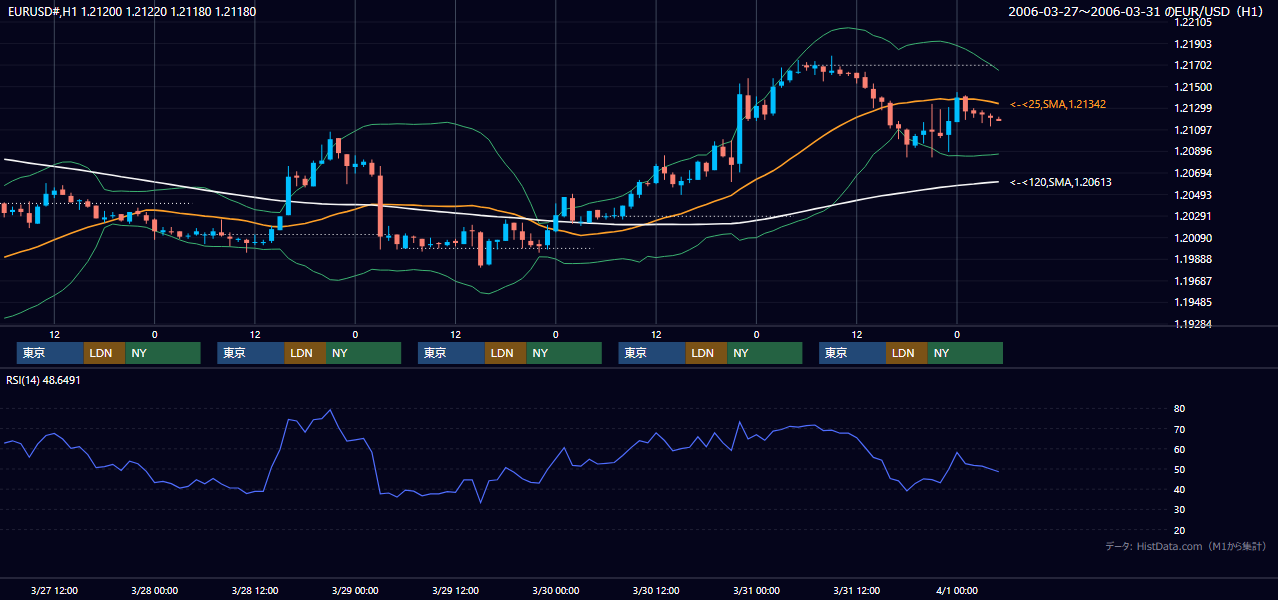Screen dimensions: 1278x600
Task: Select the 3/31 00:00 time axis label
Action: 756,590
